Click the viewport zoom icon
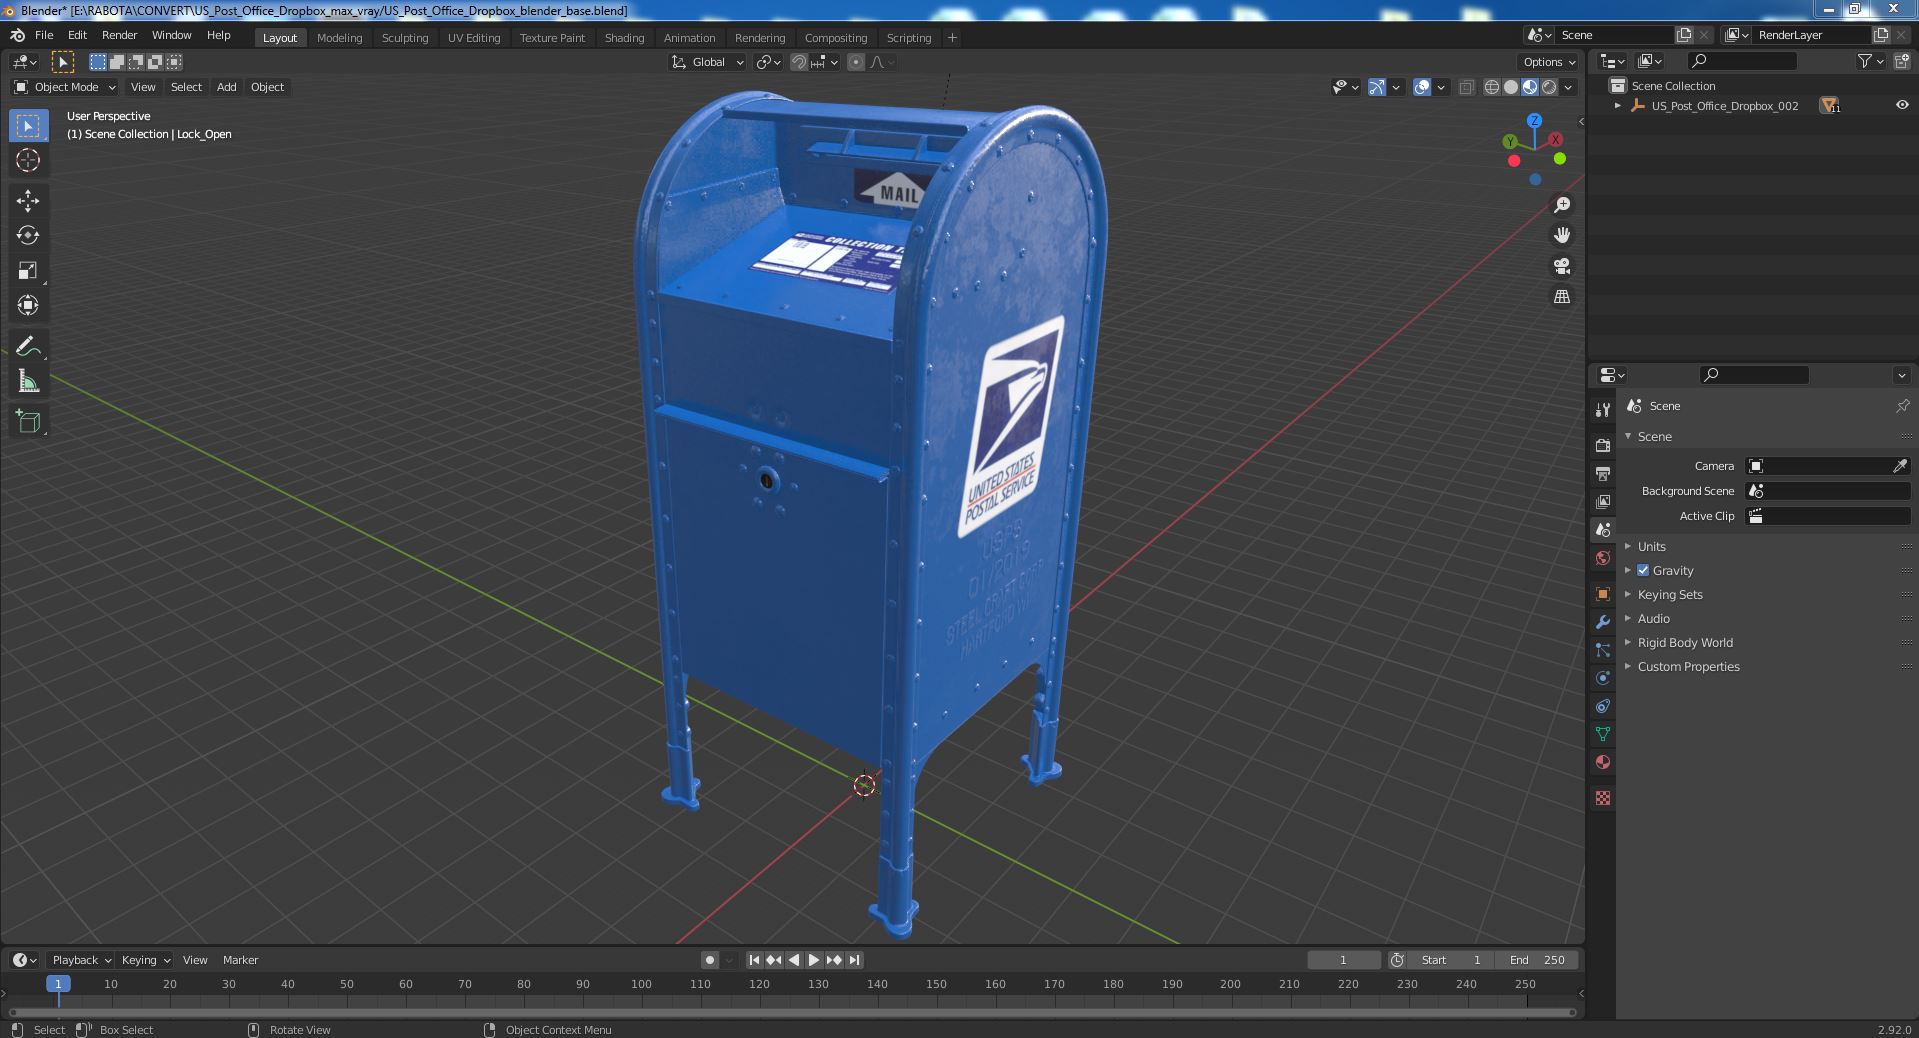This screenshot has height=1038, width=1919. (x=1562, y=205)
